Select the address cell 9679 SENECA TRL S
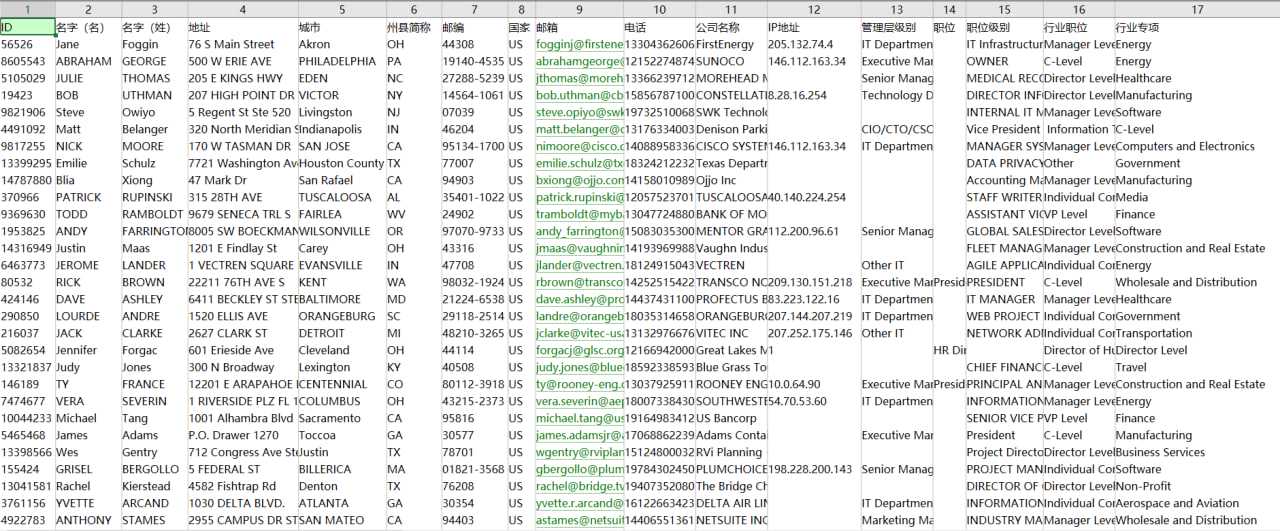Viewport: 1280px width, 531px height. pos(242,214)
